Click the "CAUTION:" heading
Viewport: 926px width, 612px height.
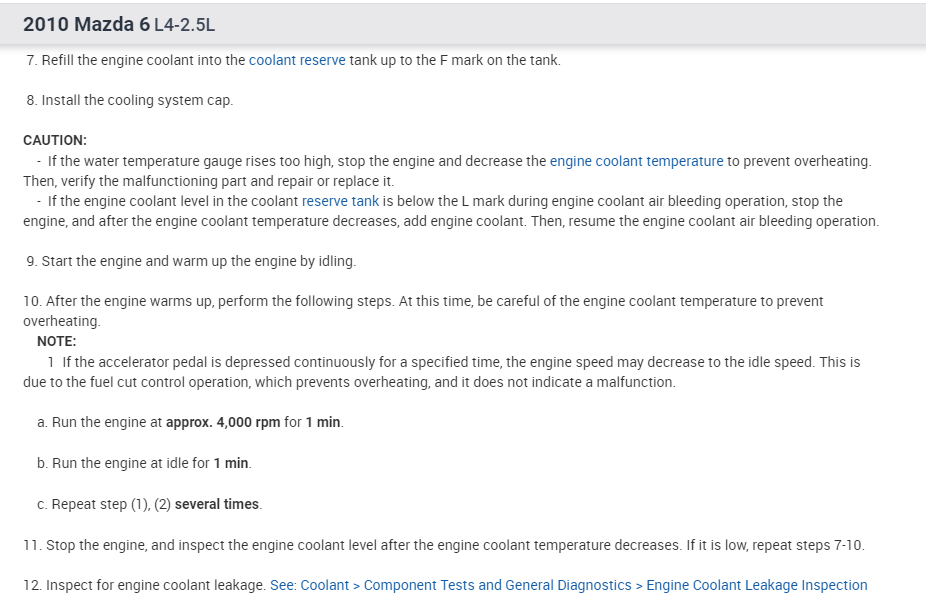coord(55,140)
